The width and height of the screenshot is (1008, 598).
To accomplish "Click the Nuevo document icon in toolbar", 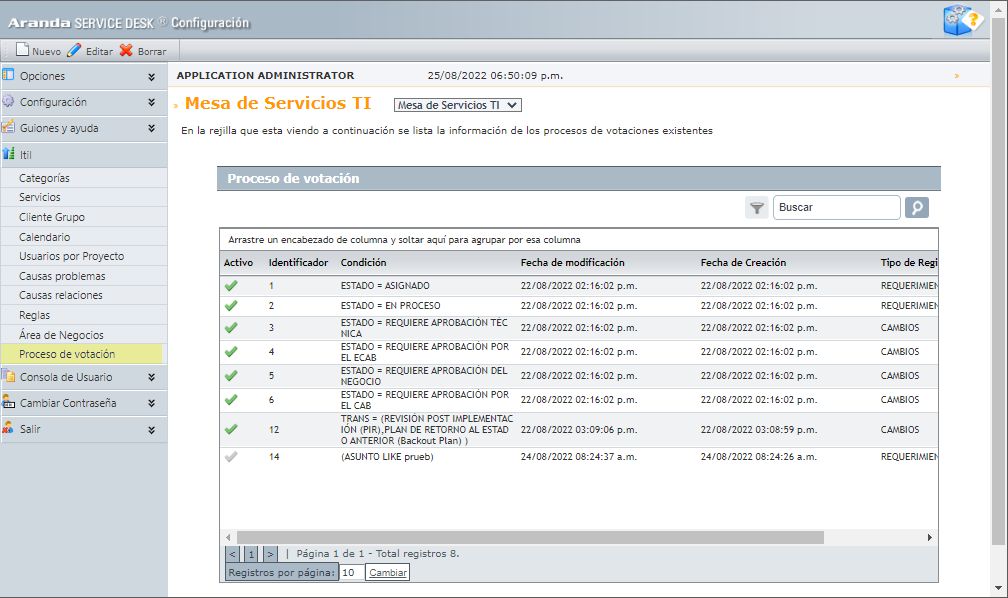I will 22,50.
